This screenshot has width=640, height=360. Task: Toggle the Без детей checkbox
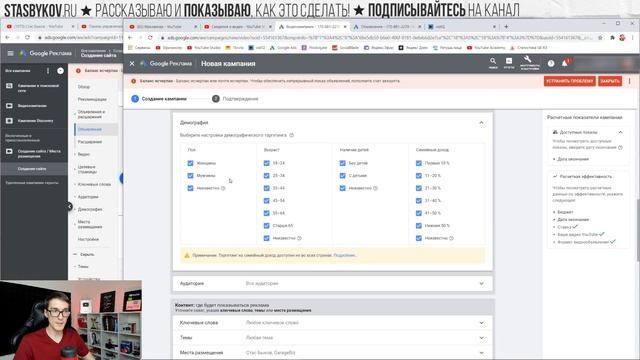click(342, 163)
